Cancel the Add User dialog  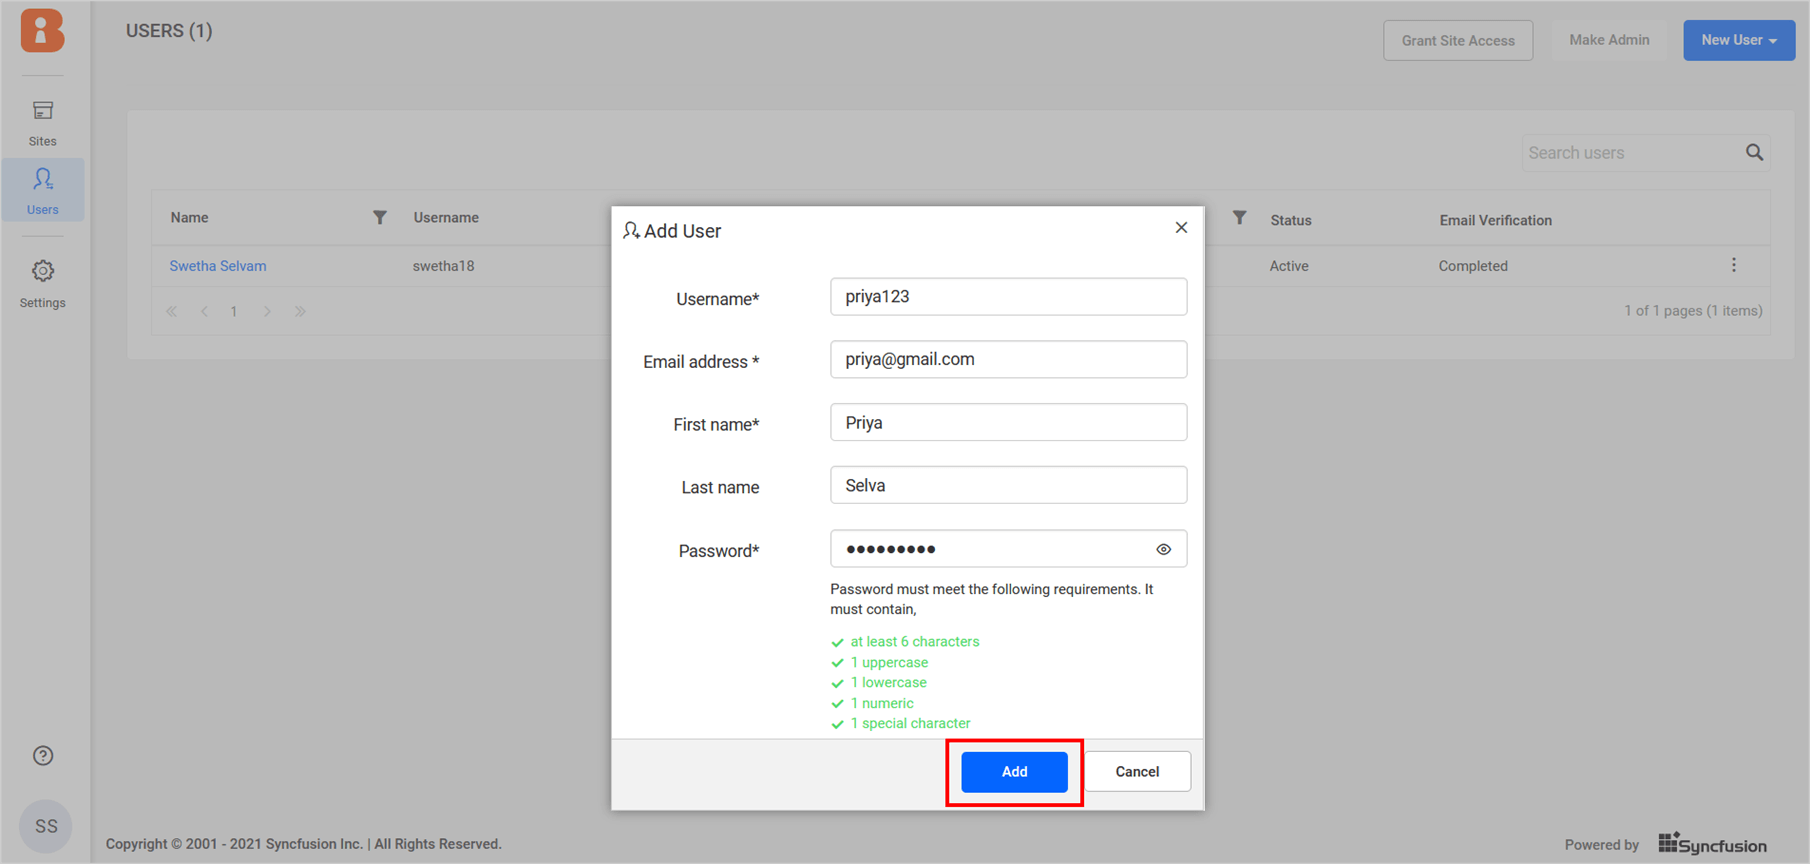1137,772
